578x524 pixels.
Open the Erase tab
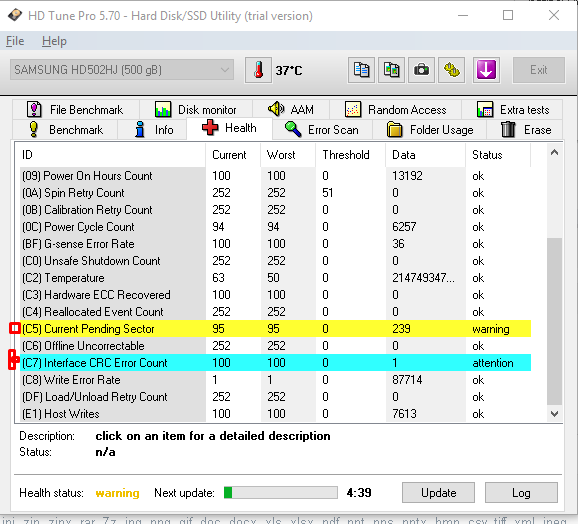(x=525, y=130)
